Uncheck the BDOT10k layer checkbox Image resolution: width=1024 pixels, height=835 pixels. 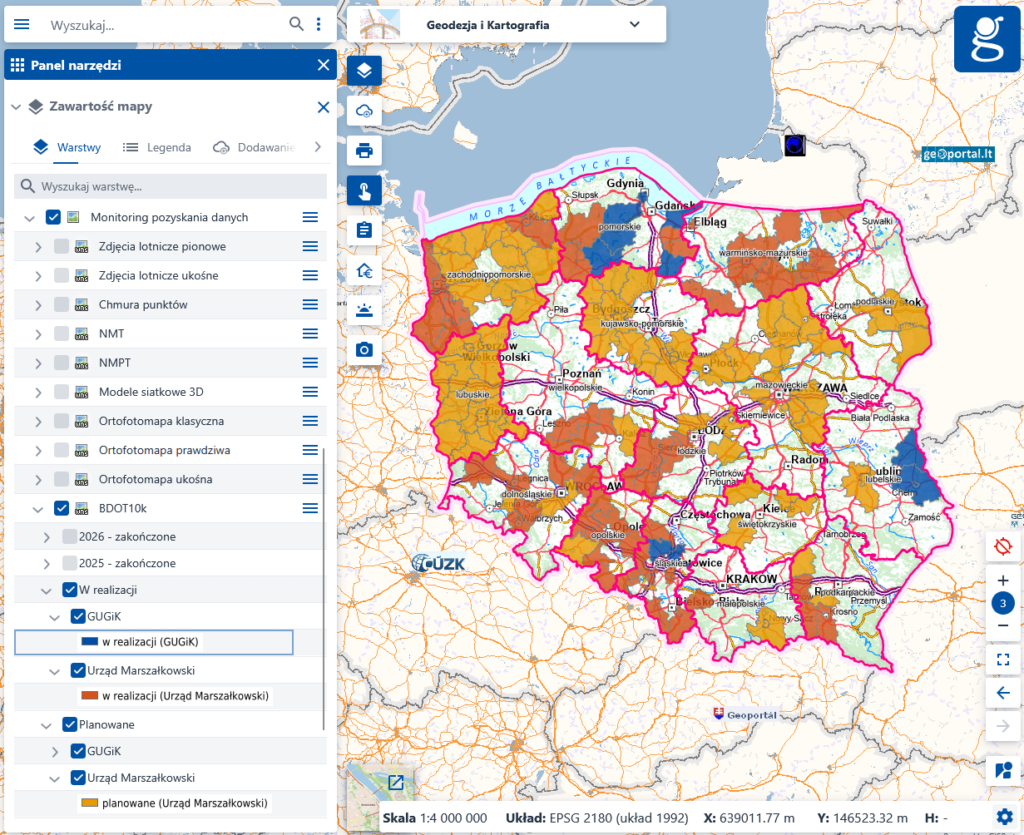coord(61,508)
